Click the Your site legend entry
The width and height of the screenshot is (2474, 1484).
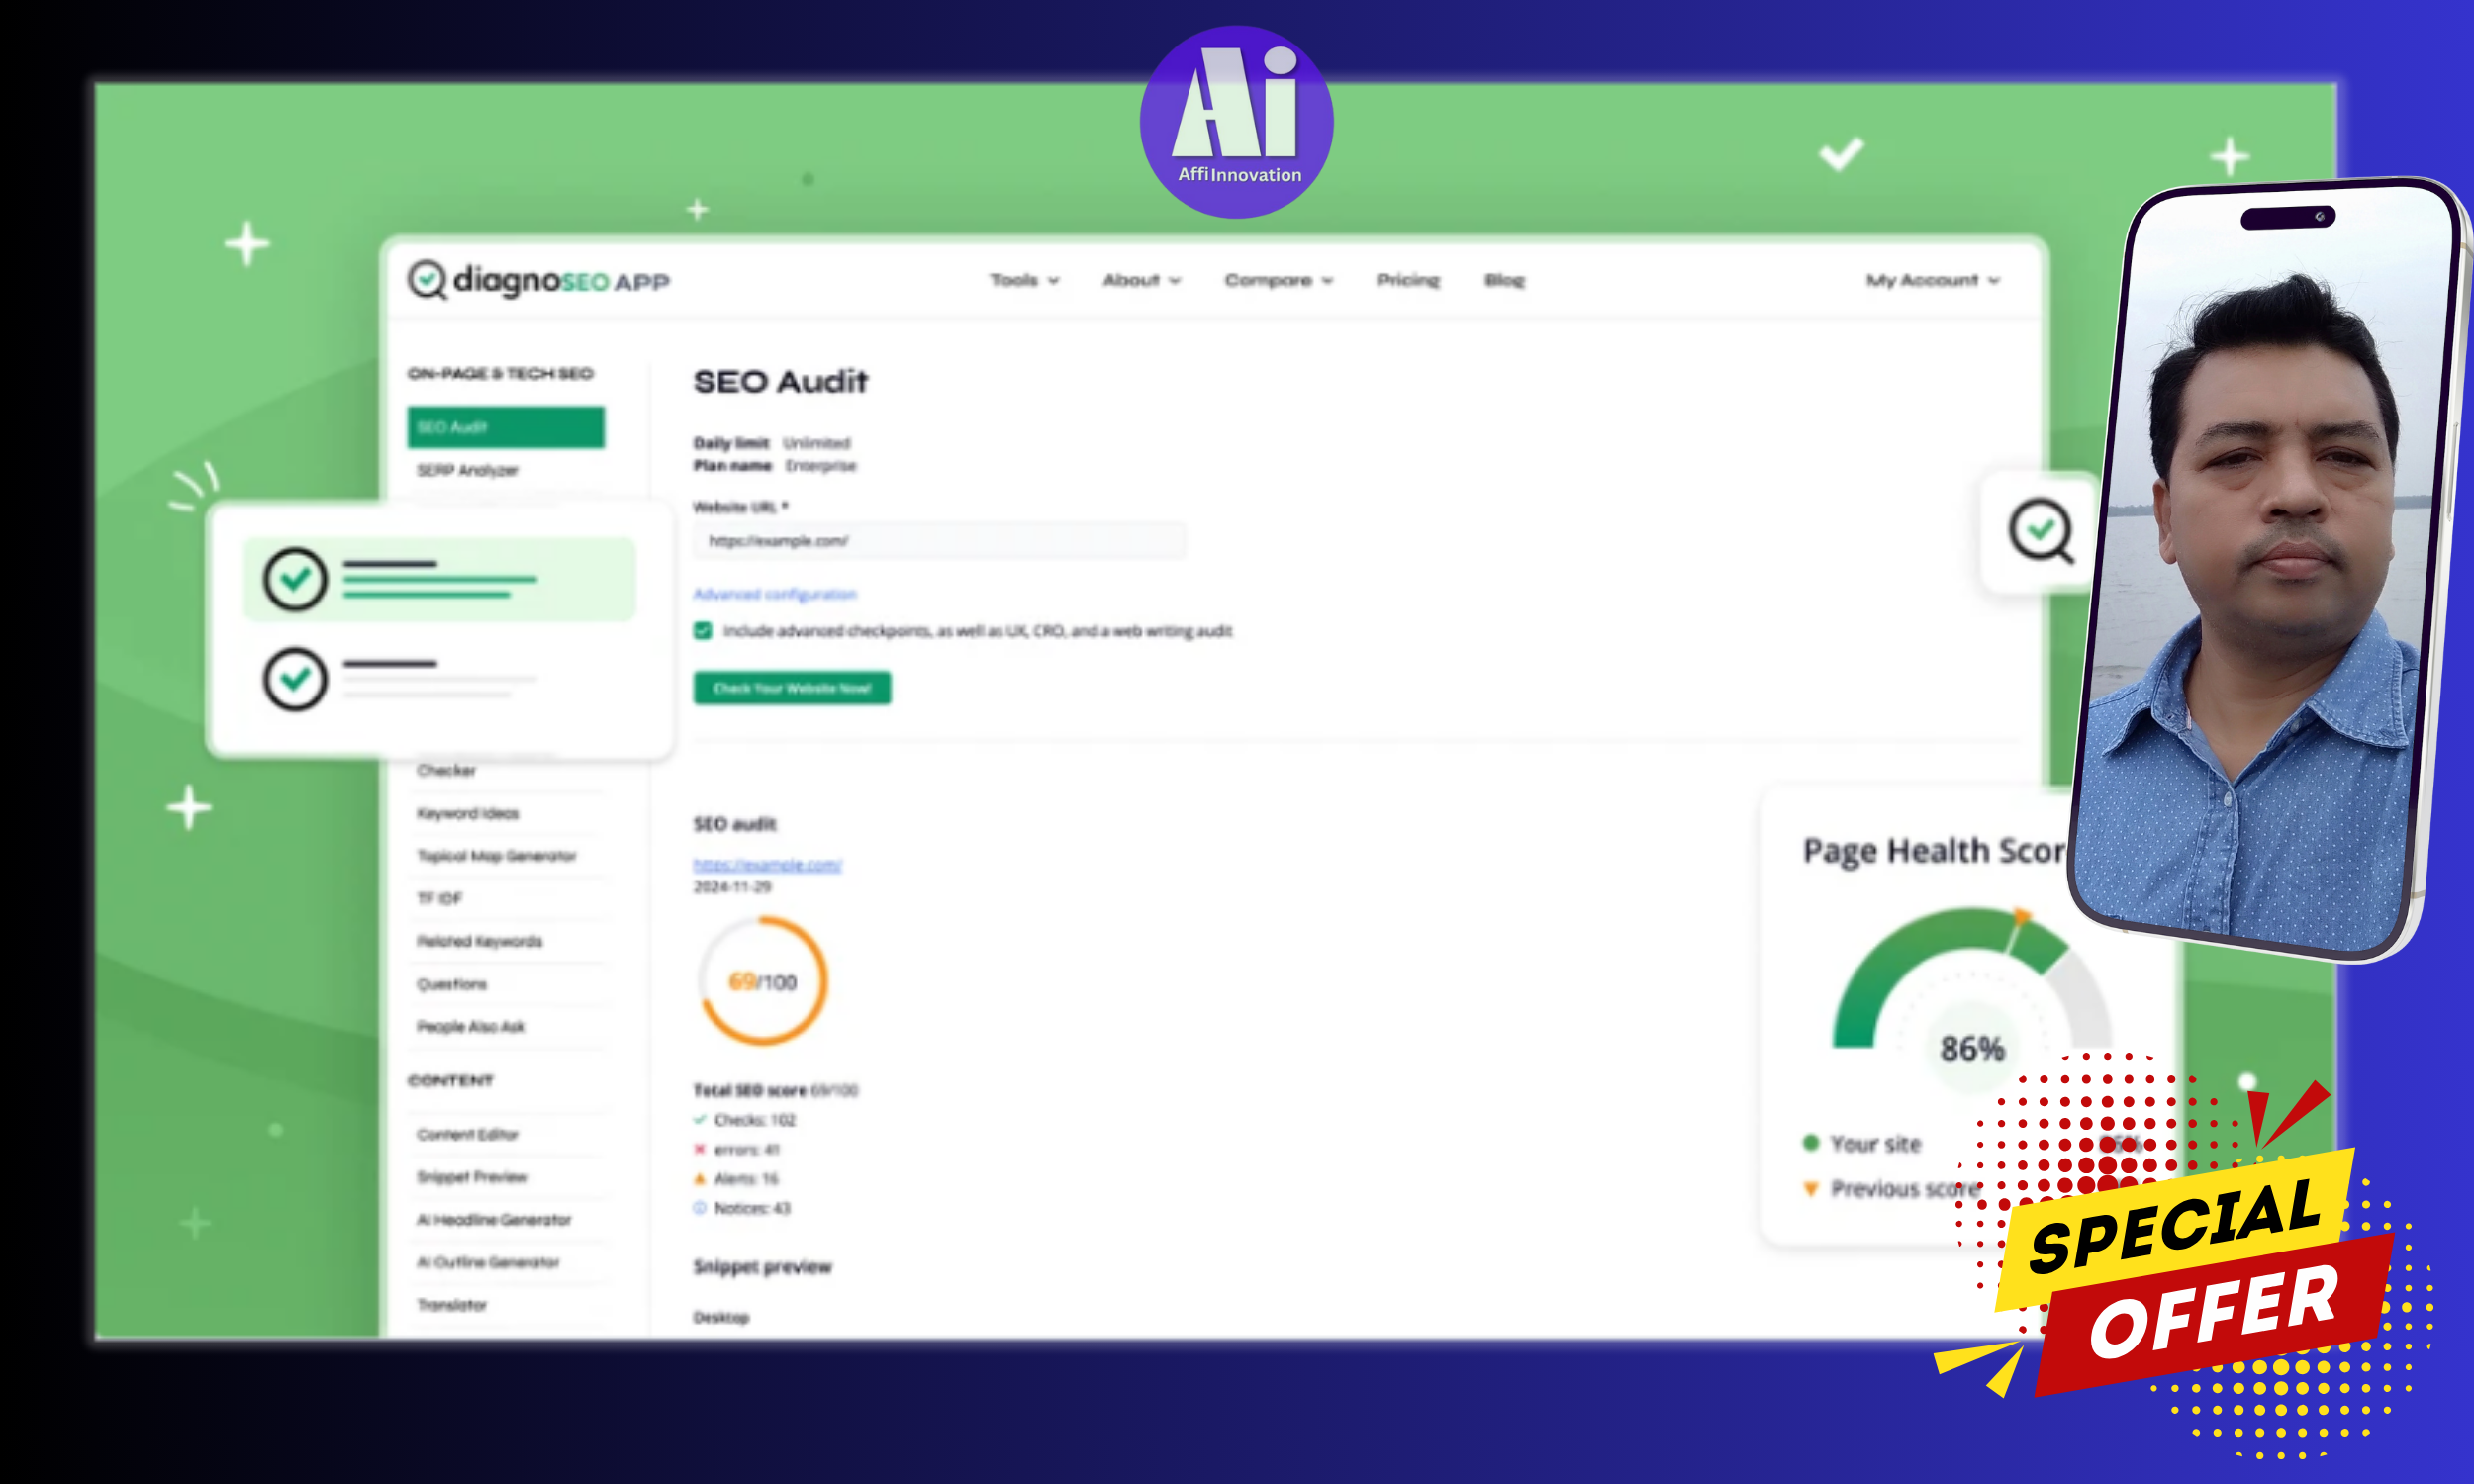point(1861,1143)
